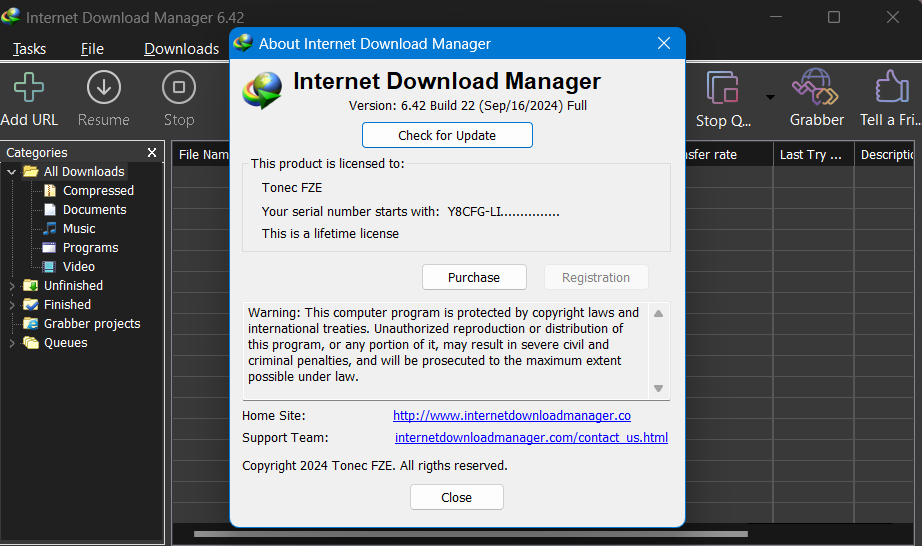Screen dimensions: 922x546
Task: Select the All Downloads folder
Action: pos(84,172)
